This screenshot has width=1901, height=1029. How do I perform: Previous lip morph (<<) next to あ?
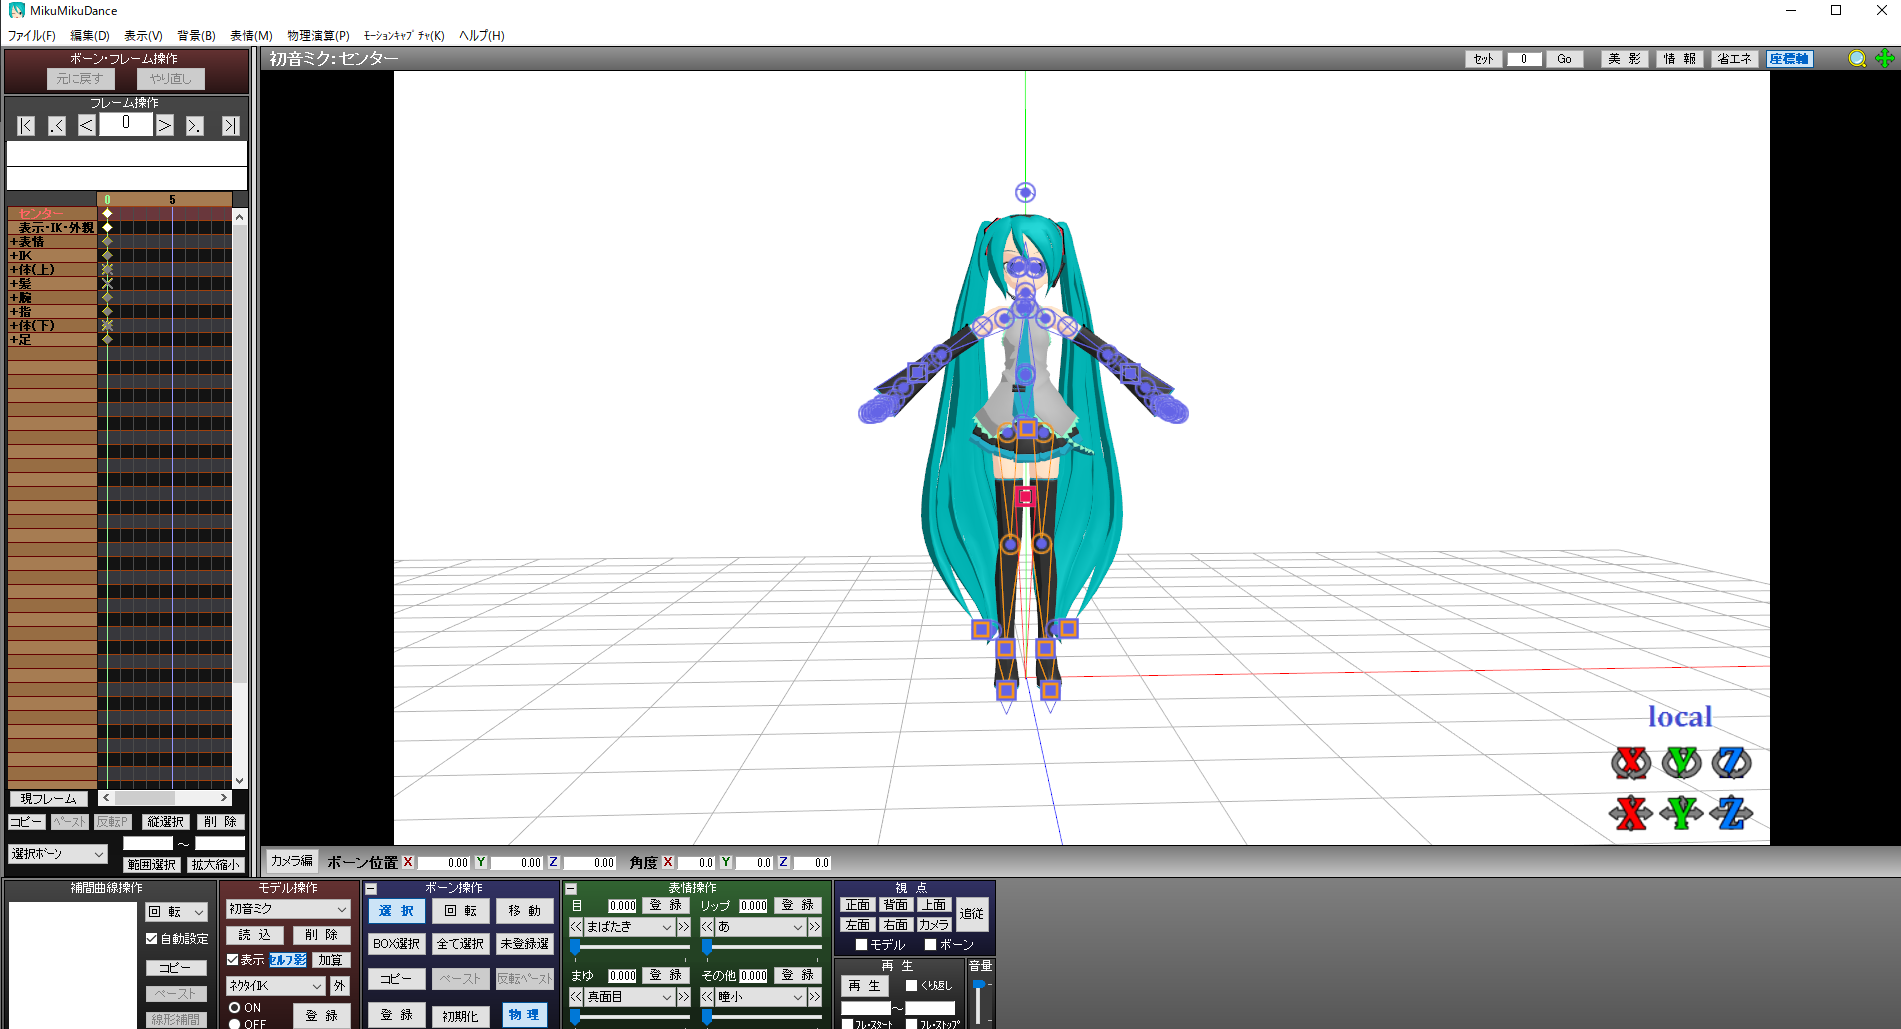pos(707,927)
